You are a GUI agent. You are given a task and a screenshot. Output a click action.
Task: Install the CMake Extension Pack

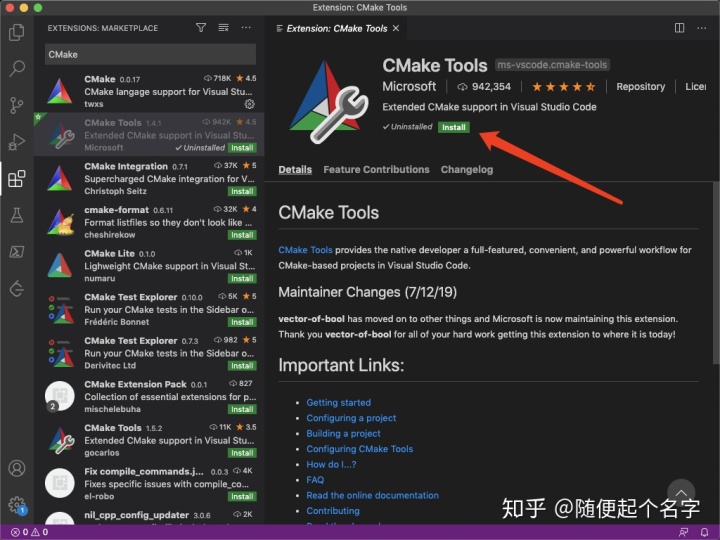[x=242, y=410]
